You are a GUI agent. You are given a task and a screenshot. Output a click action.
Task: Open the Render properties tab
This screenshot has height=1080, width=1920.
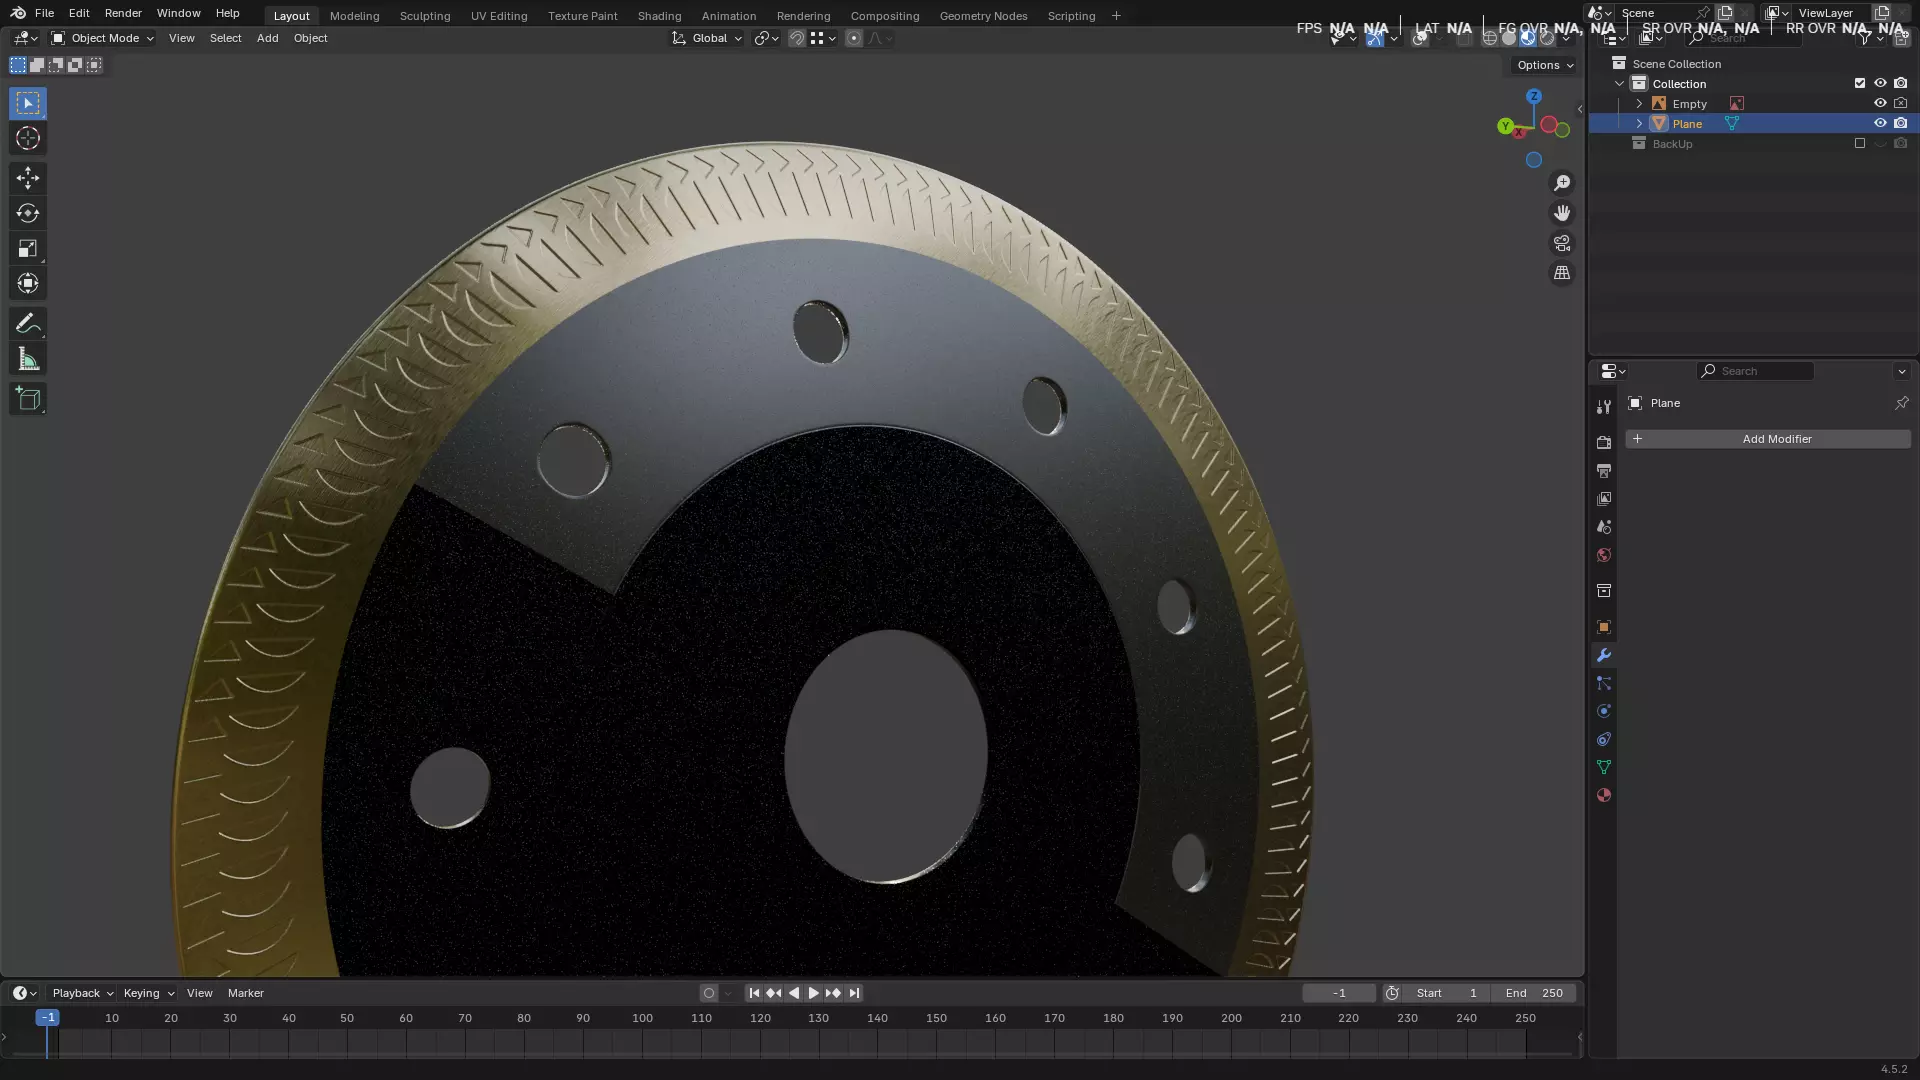coord(1604,442)
